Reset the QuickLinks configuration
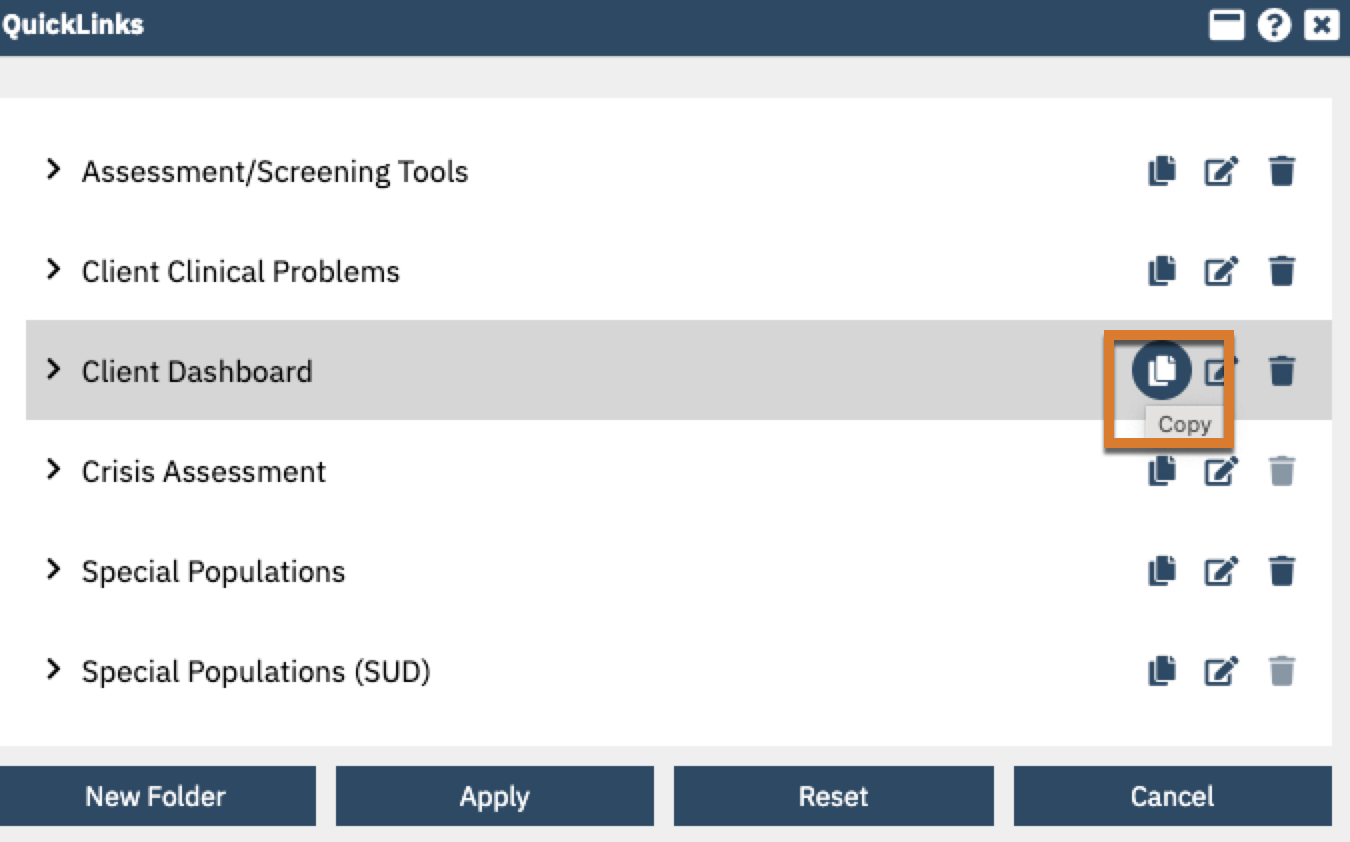The image size is (1350, 842). click(x=834, y=796)
